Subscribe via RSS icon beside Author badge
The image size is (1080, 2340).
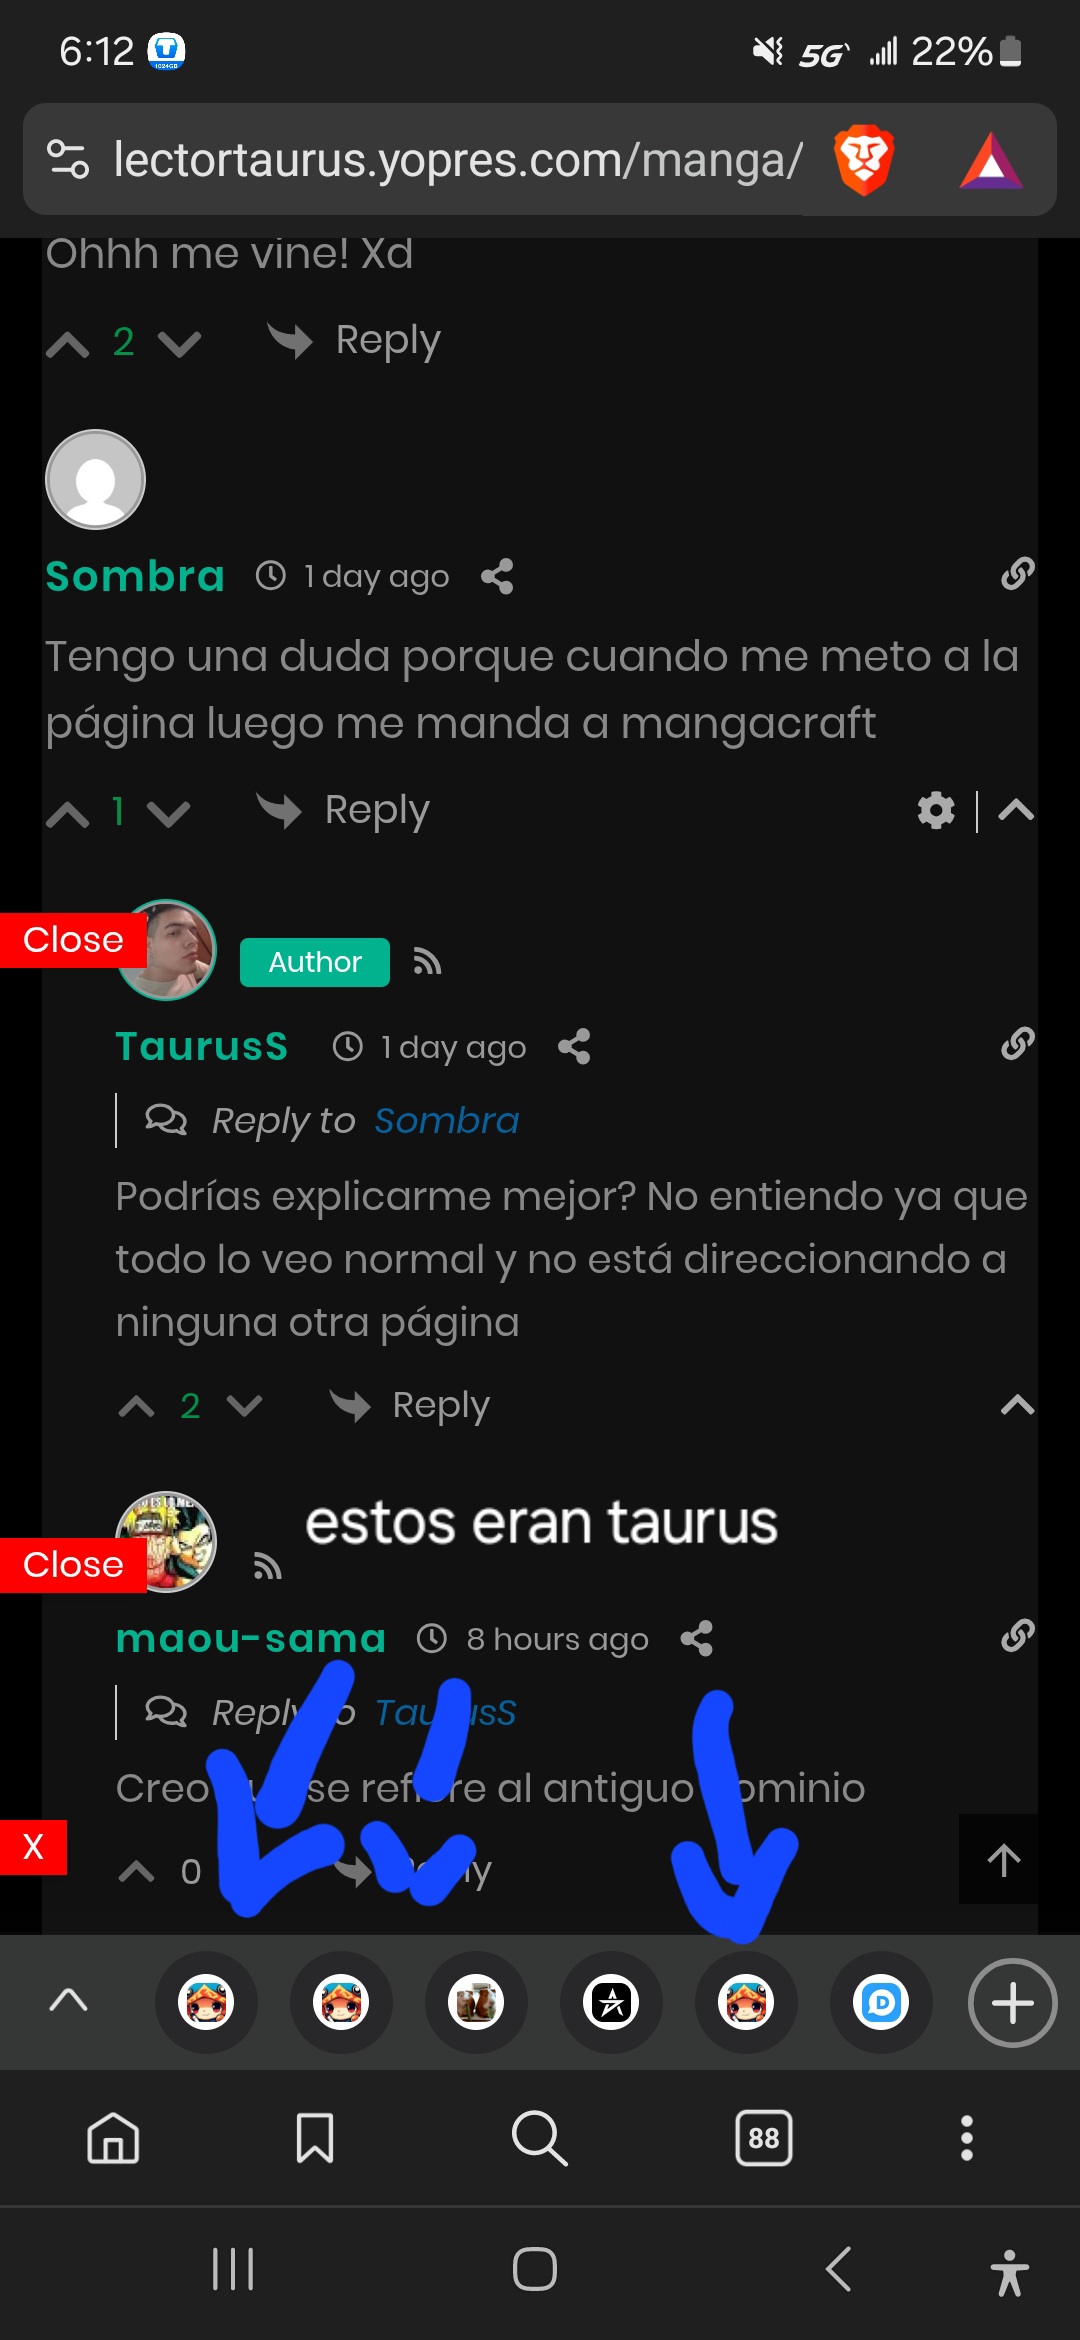point(427,962)
